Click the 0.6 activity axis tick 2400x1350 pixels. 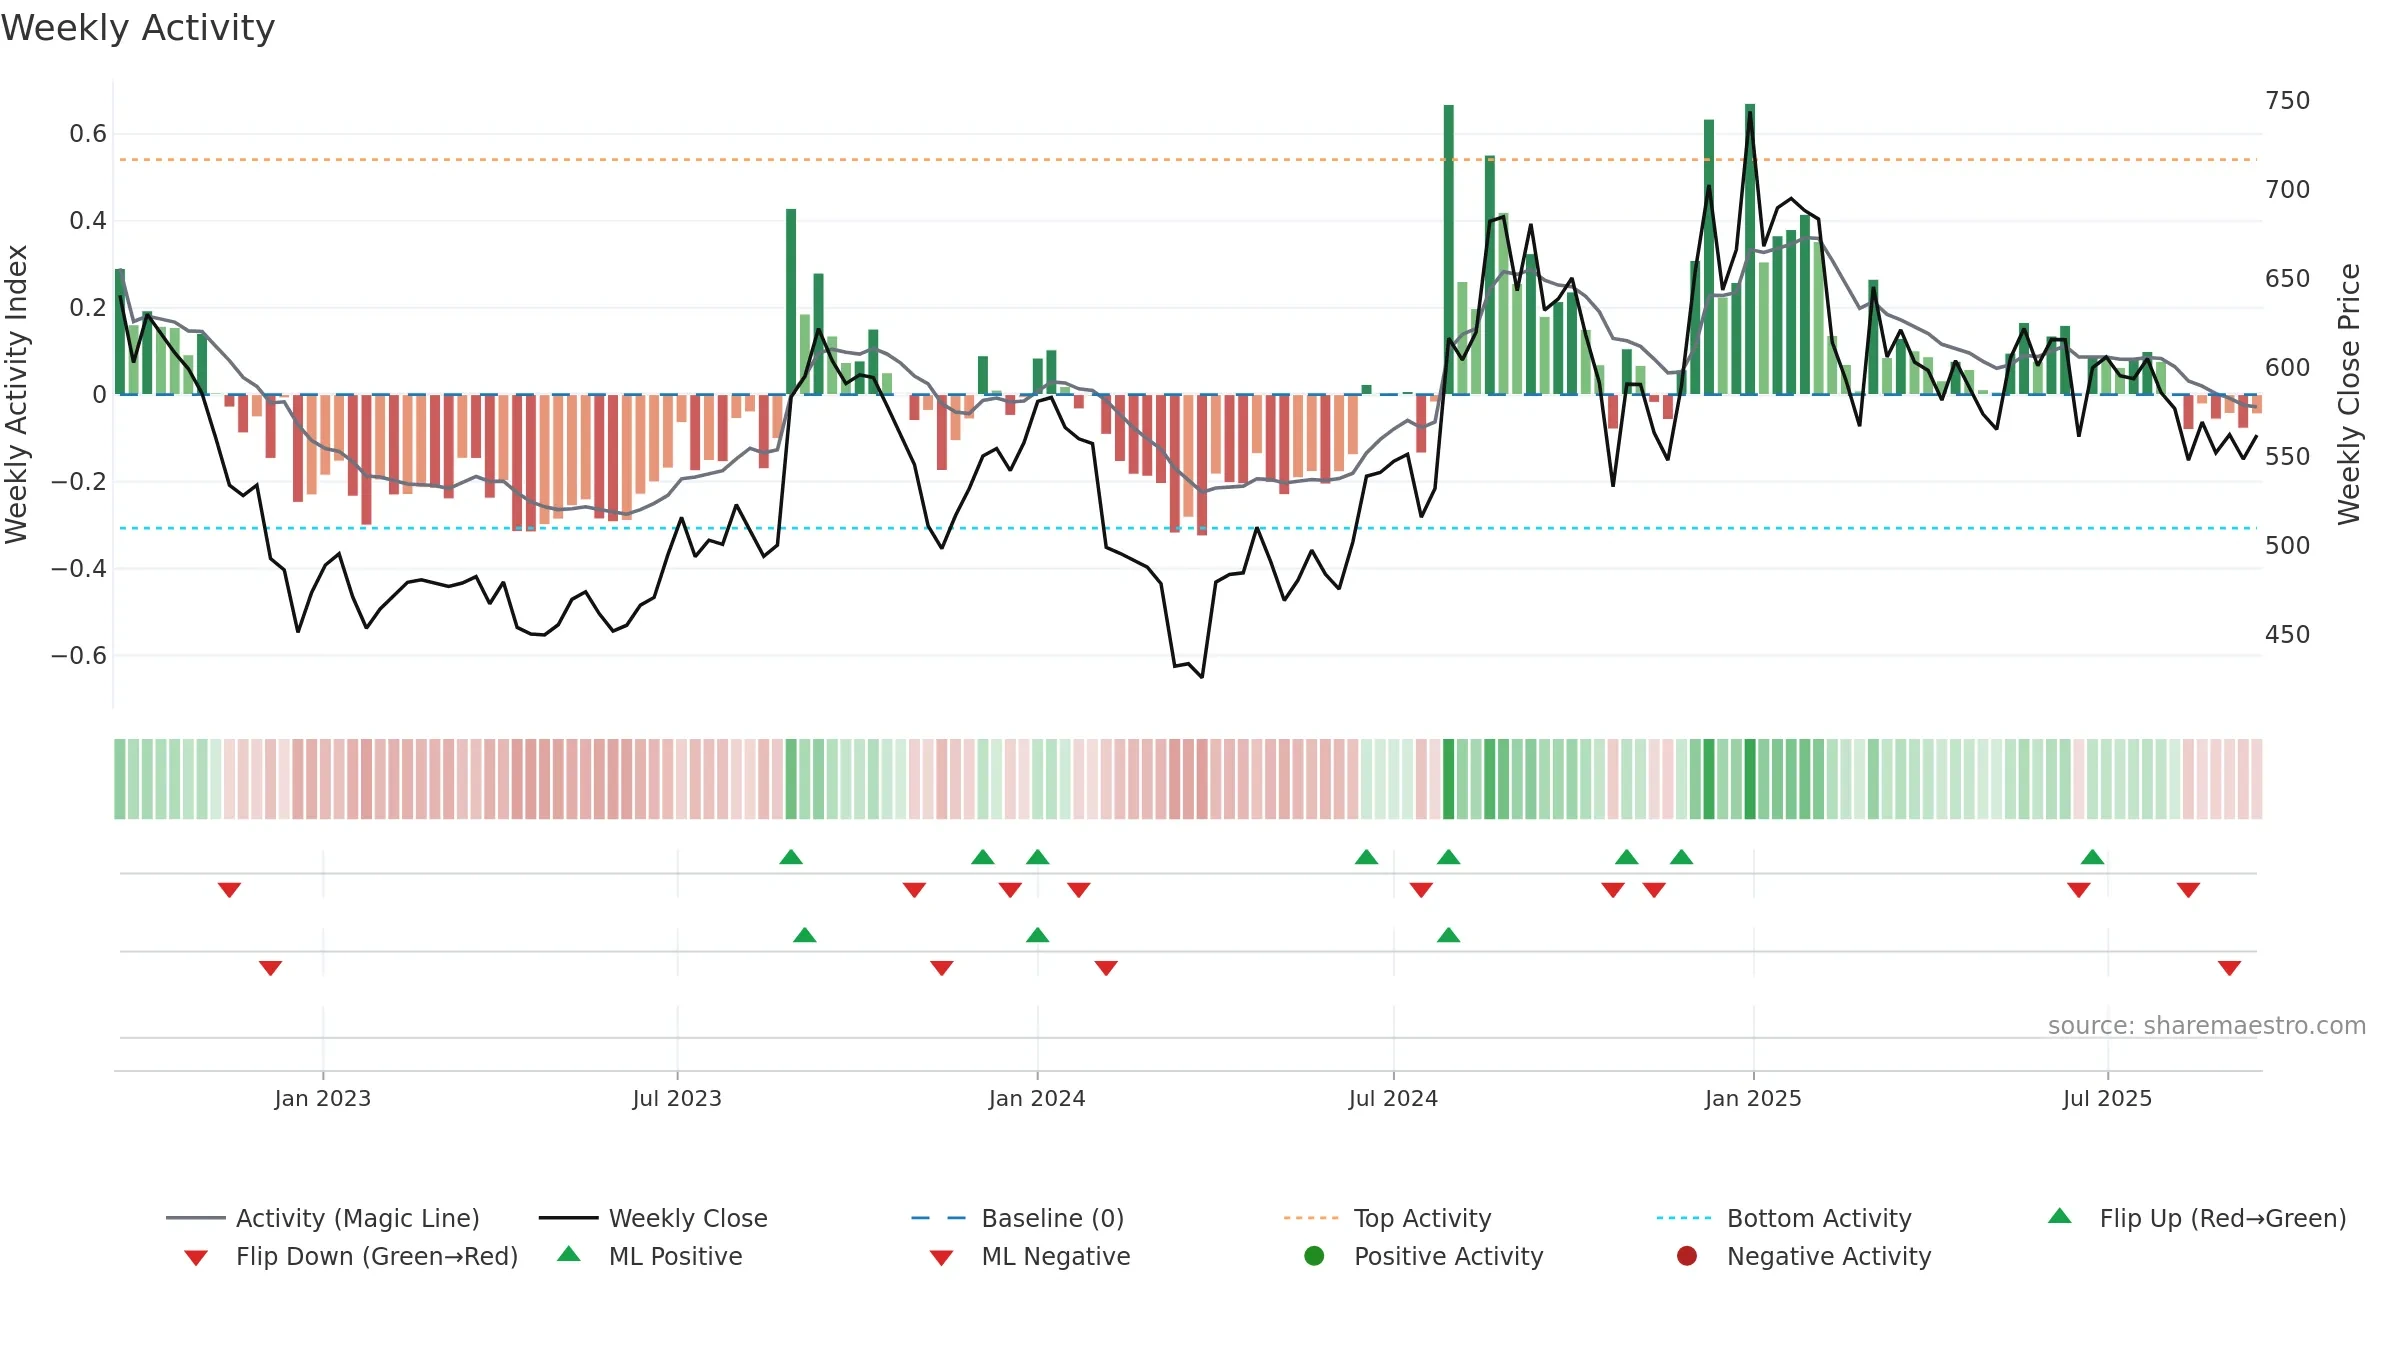pos(88,134)
